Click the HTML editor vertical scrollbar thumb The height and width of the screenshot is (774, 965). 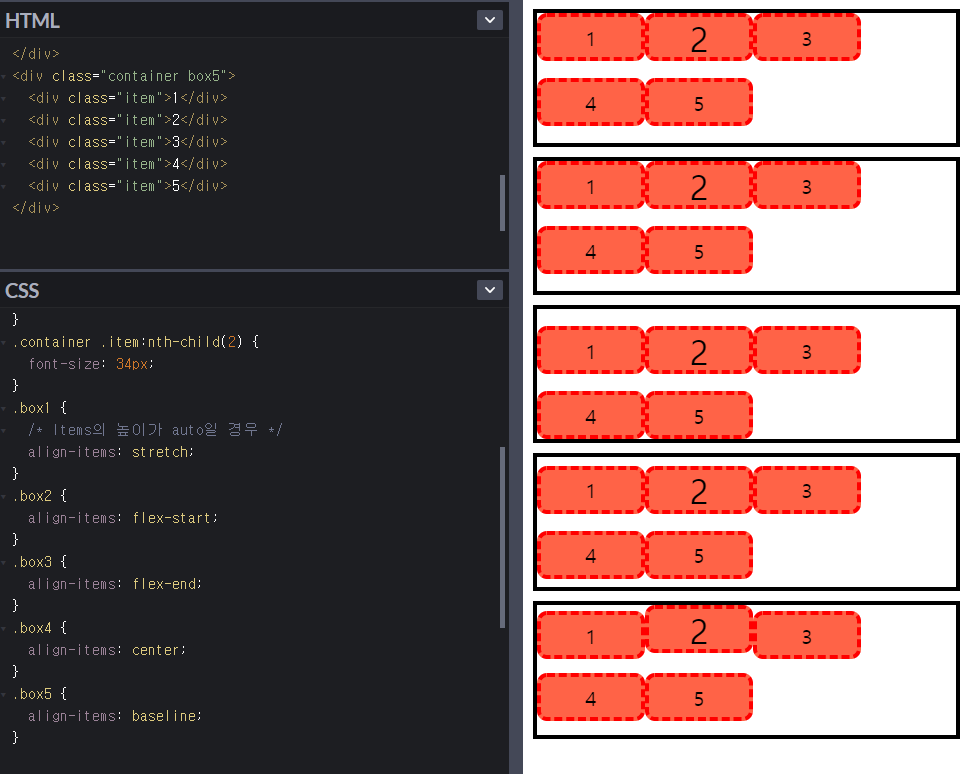[x=502, y=203]
